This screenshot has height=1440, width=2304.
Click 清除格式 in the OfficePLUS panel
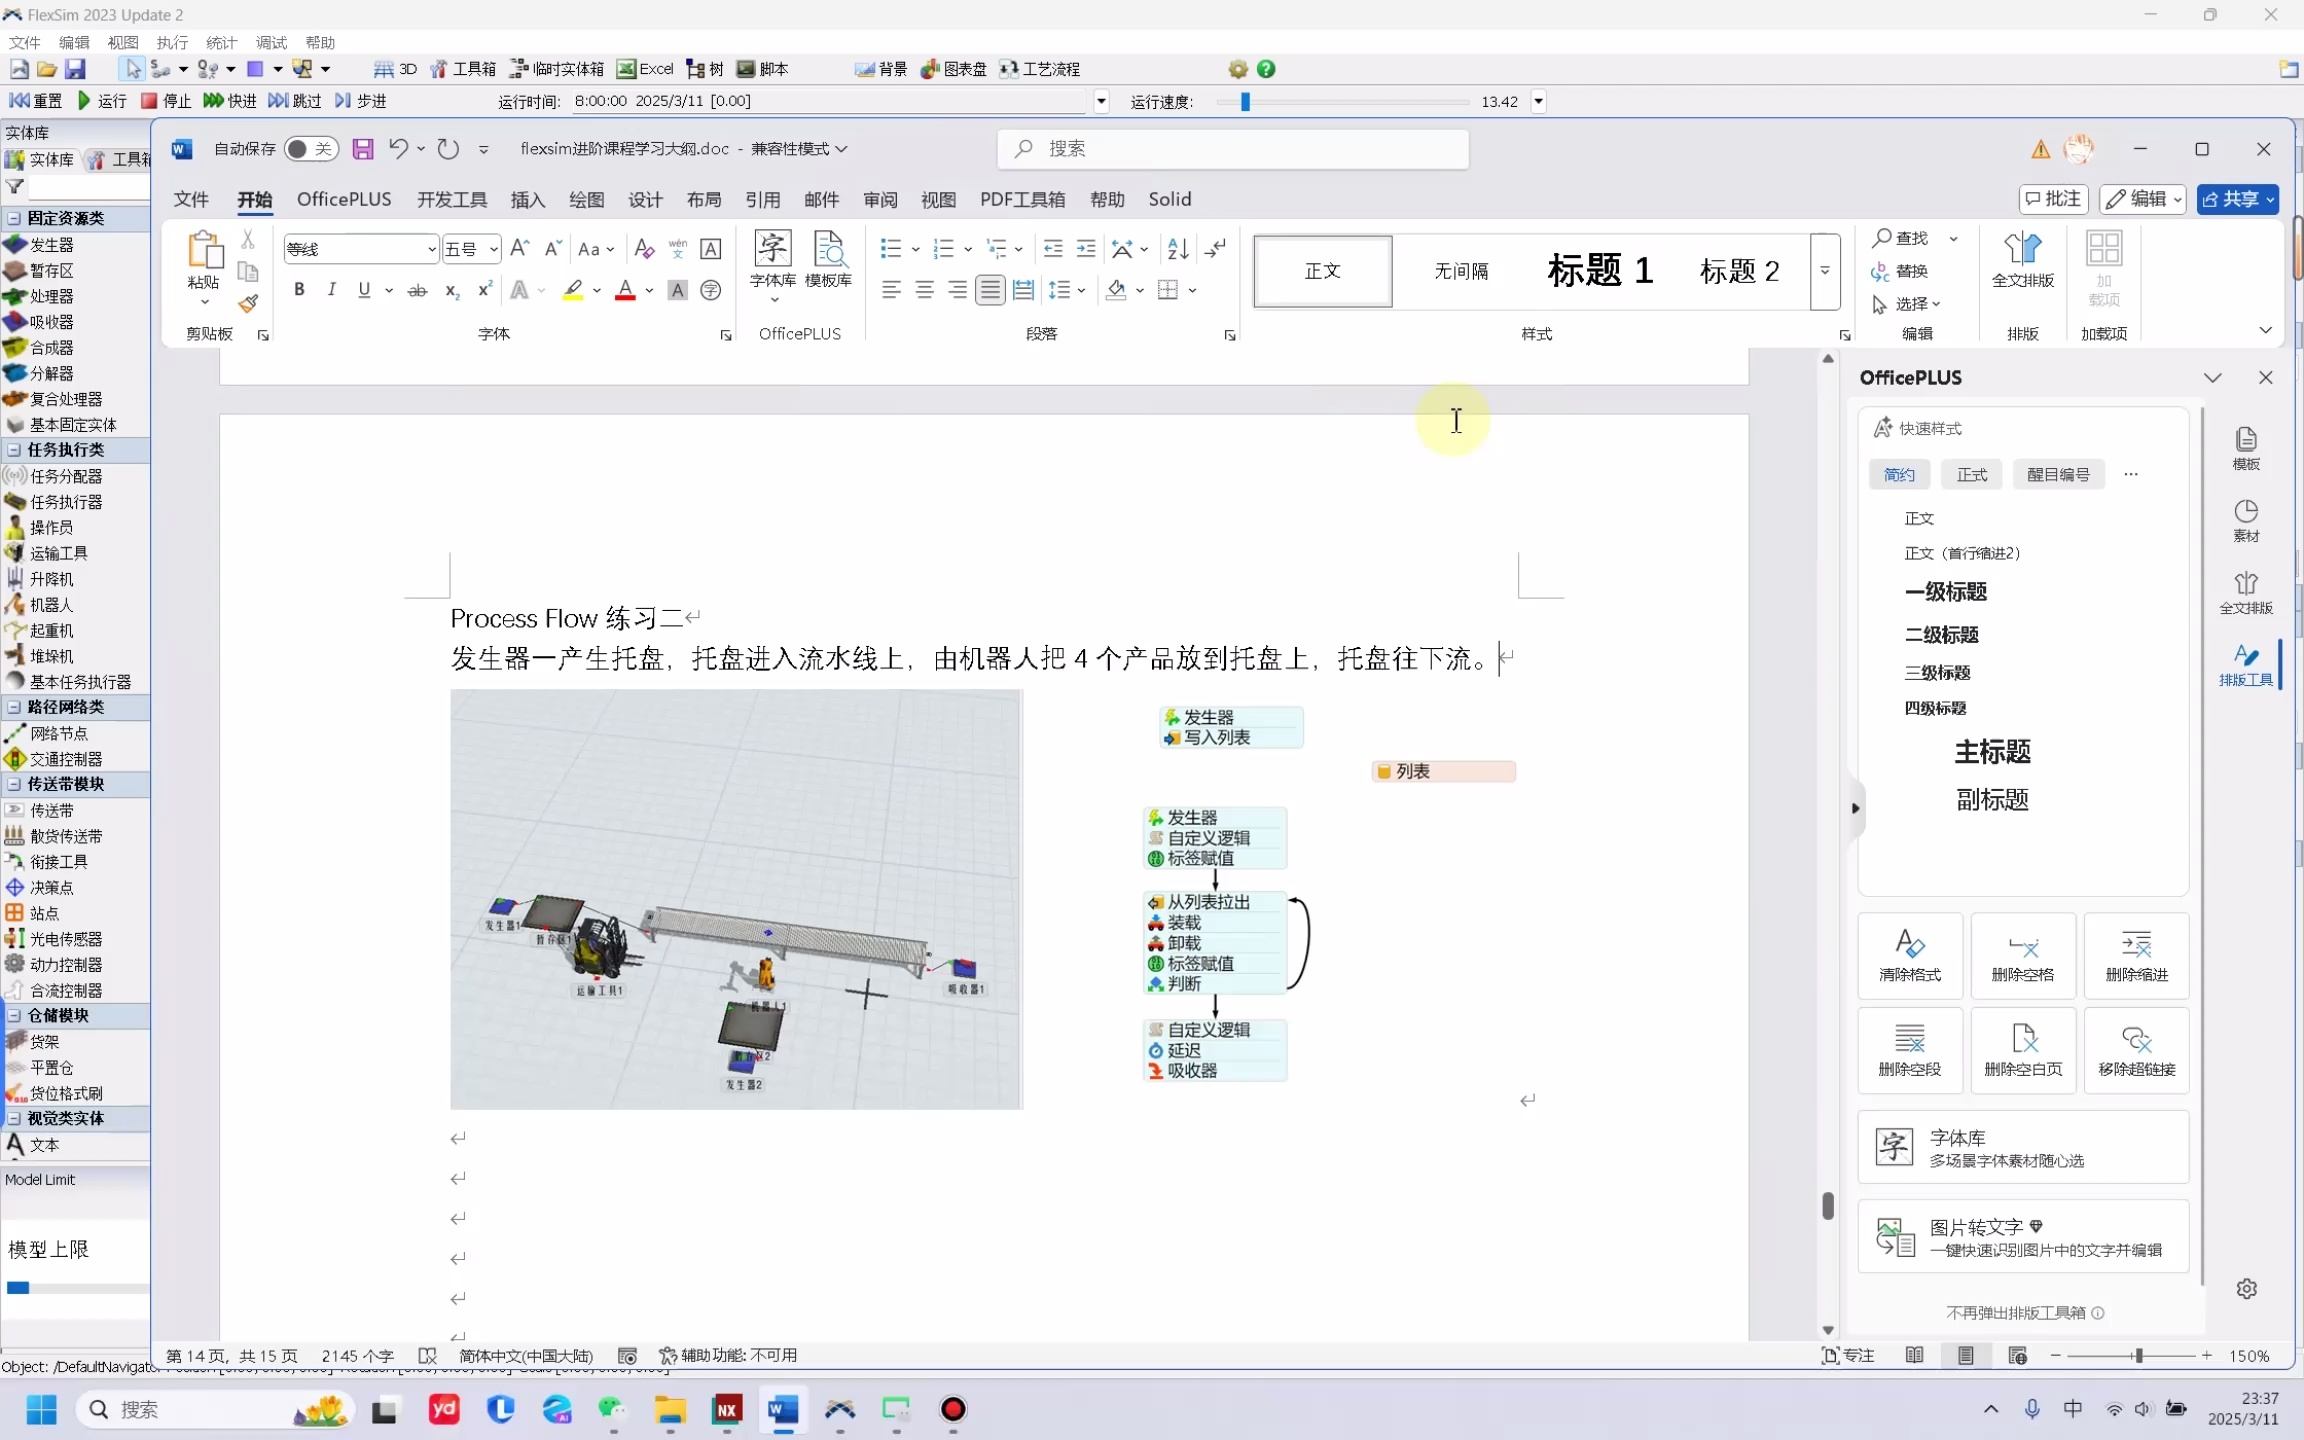(1908, 955)
